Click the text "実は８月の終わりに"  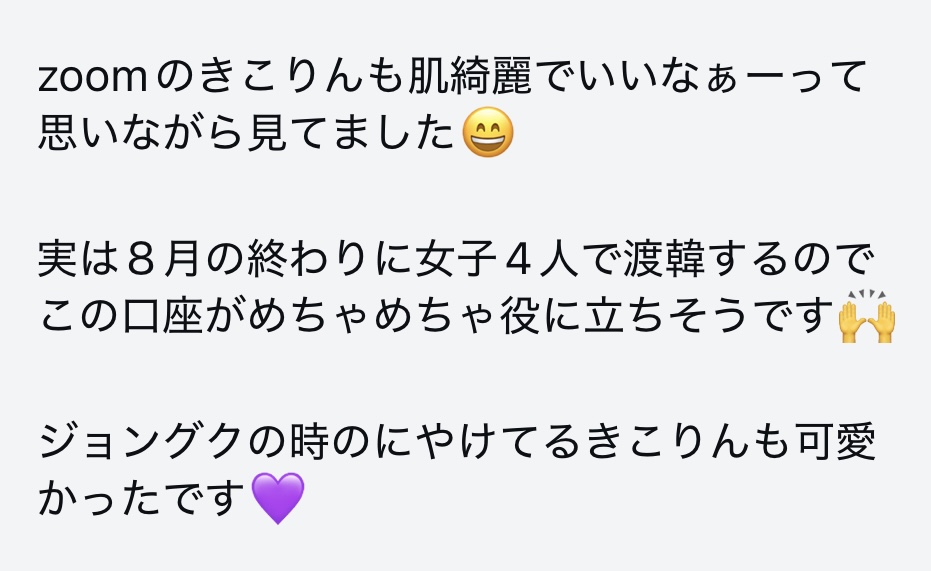[x=225, y=259]
